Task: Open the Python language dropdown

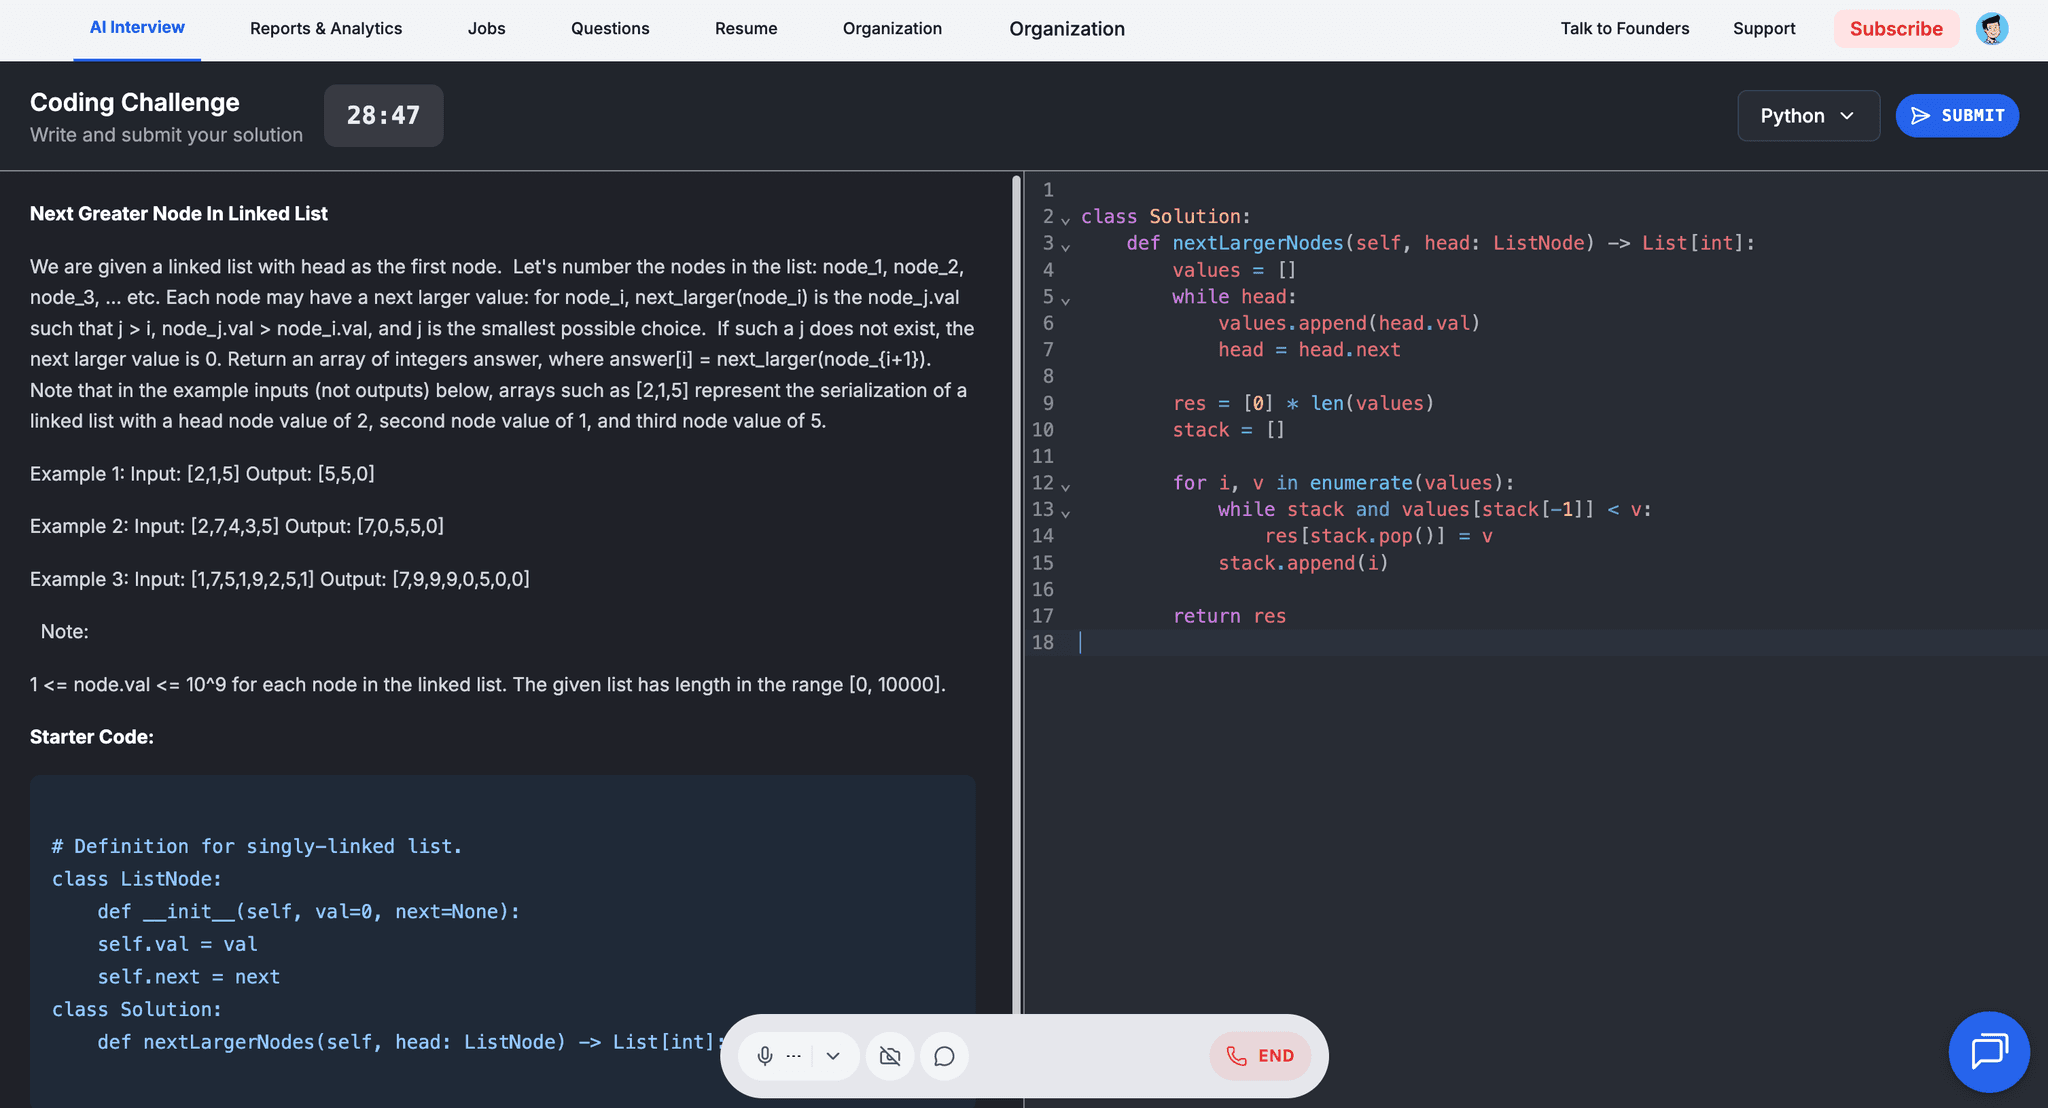Action: (1808, 115)
